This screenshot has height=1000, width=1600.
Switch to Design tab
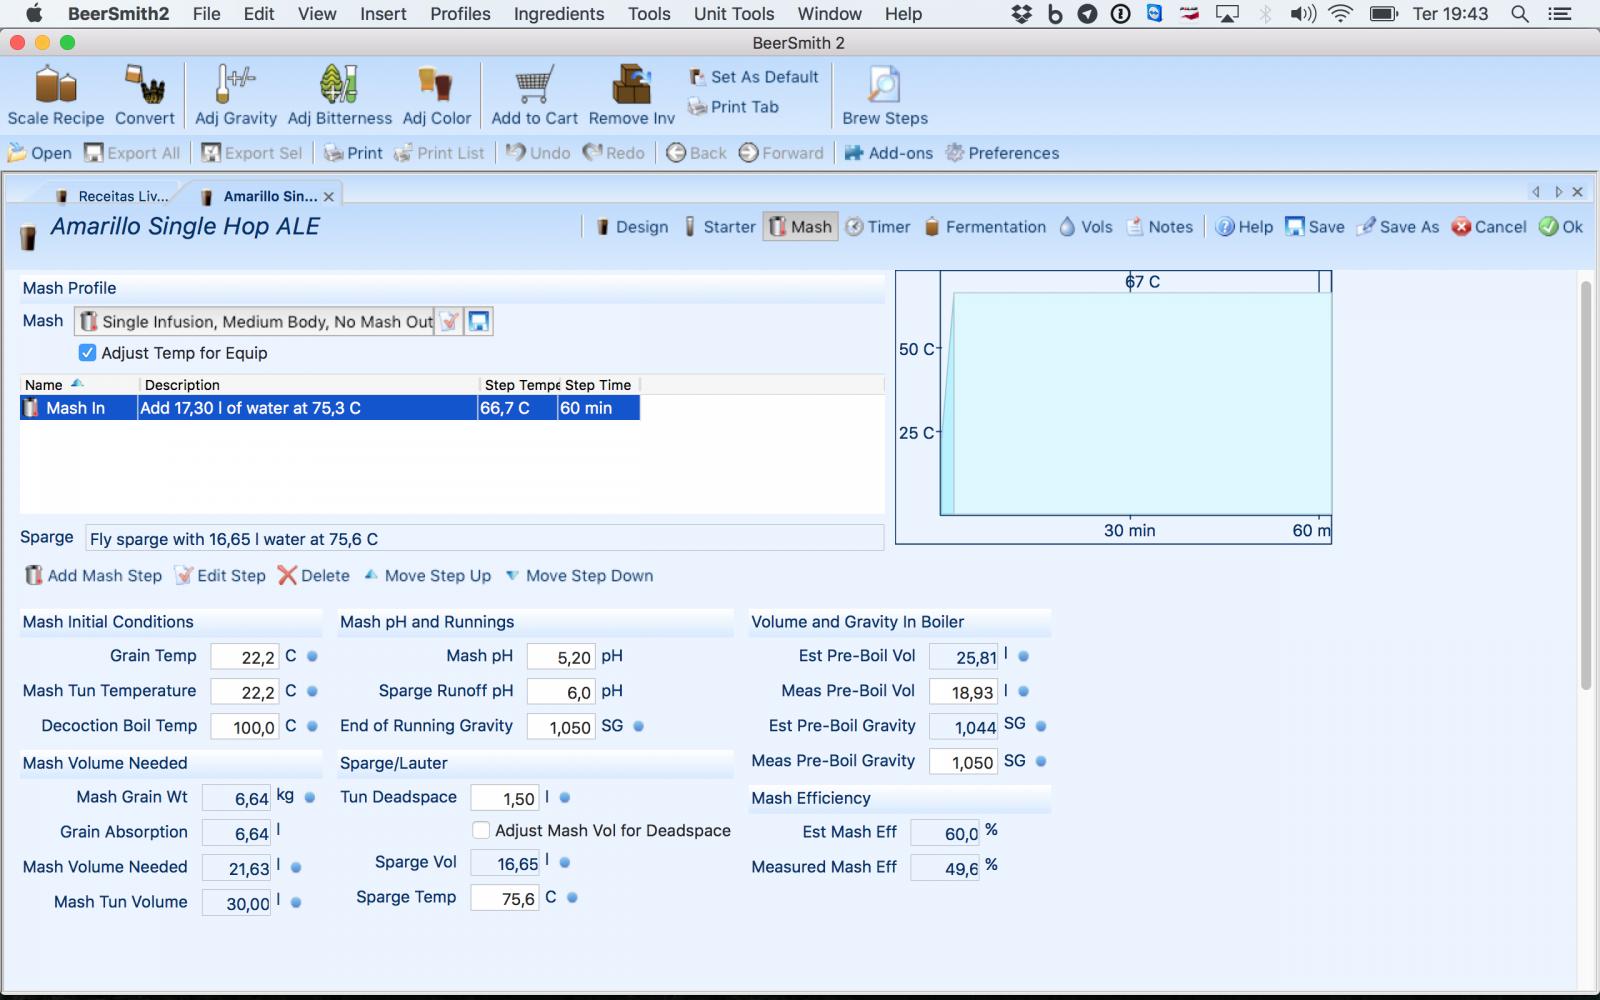[631, 227]
